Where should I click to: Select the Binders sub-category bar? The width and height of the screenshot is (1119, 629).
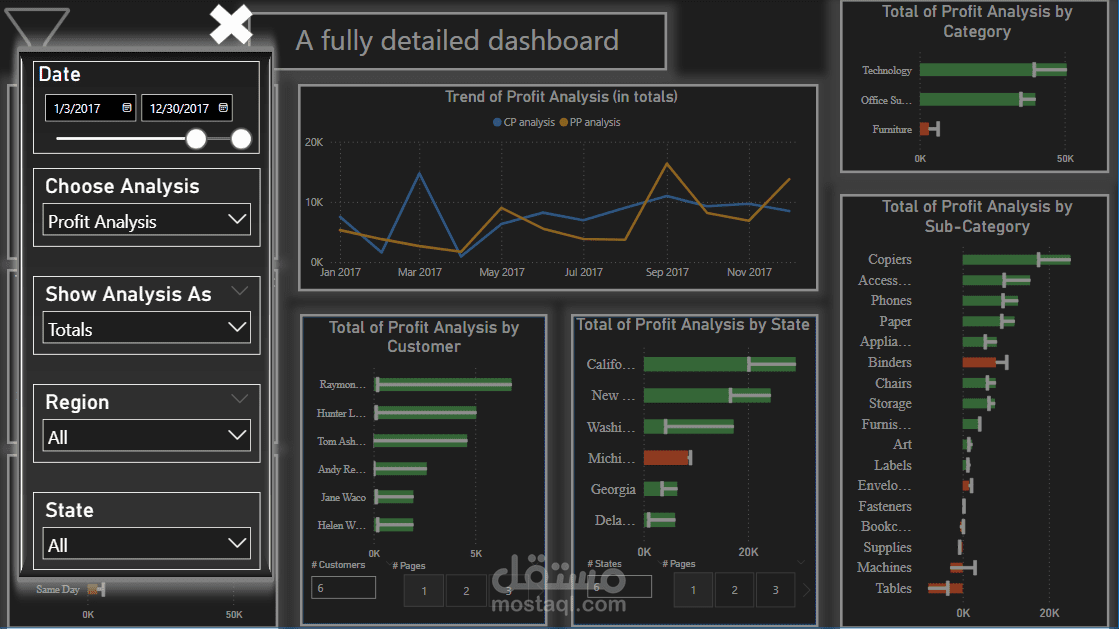[979, 363]
